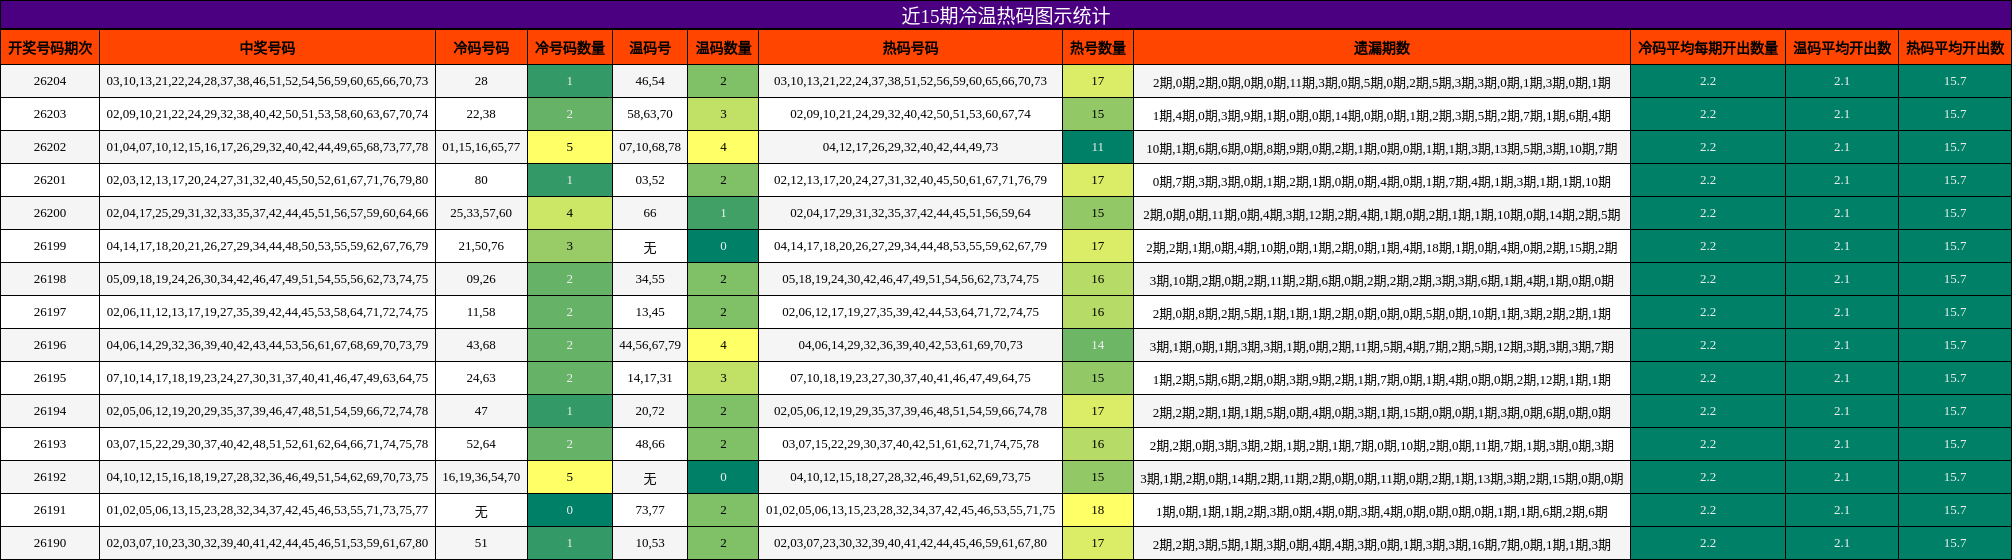Click the title 近15期冷温热码图示统计
The height and width of the screenshot is (560, 2012).
pyautogui.click(x=1005, y=16)
